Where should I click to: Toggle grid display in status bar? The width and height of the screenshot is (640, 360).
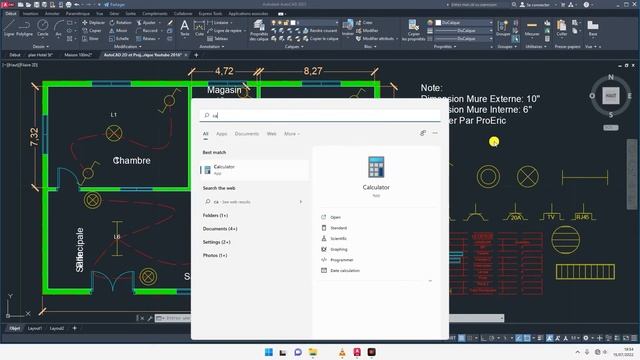pyautogui.click(x=462, y=338)
